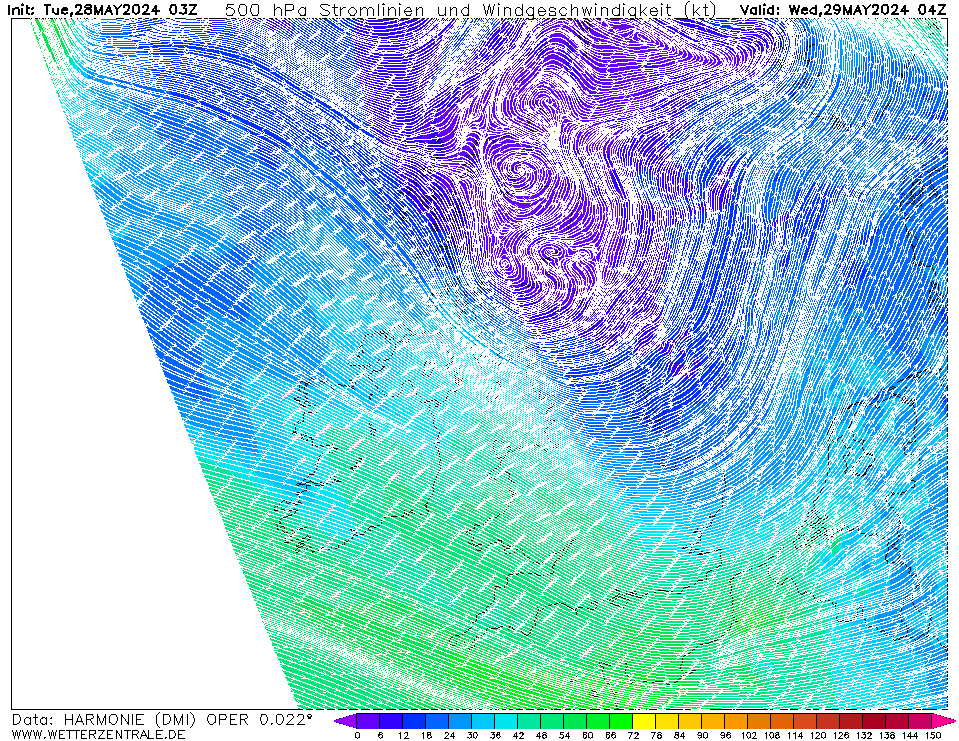Select the red legend swatch between 120 and 126
The image size is (959, 741).
829,721
